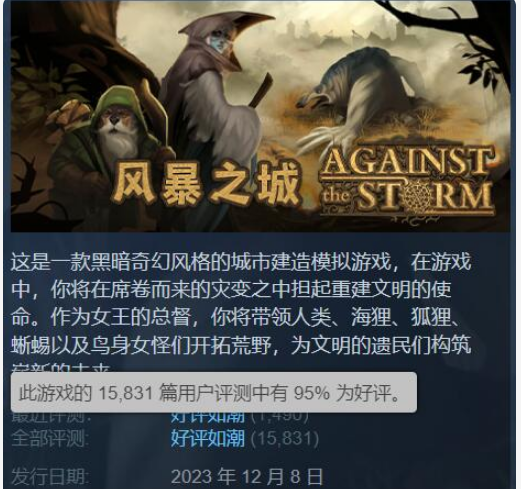Screen dimensions: 521x489
Task: Click the 全部评测 label
Action: [x=50, y=438]
